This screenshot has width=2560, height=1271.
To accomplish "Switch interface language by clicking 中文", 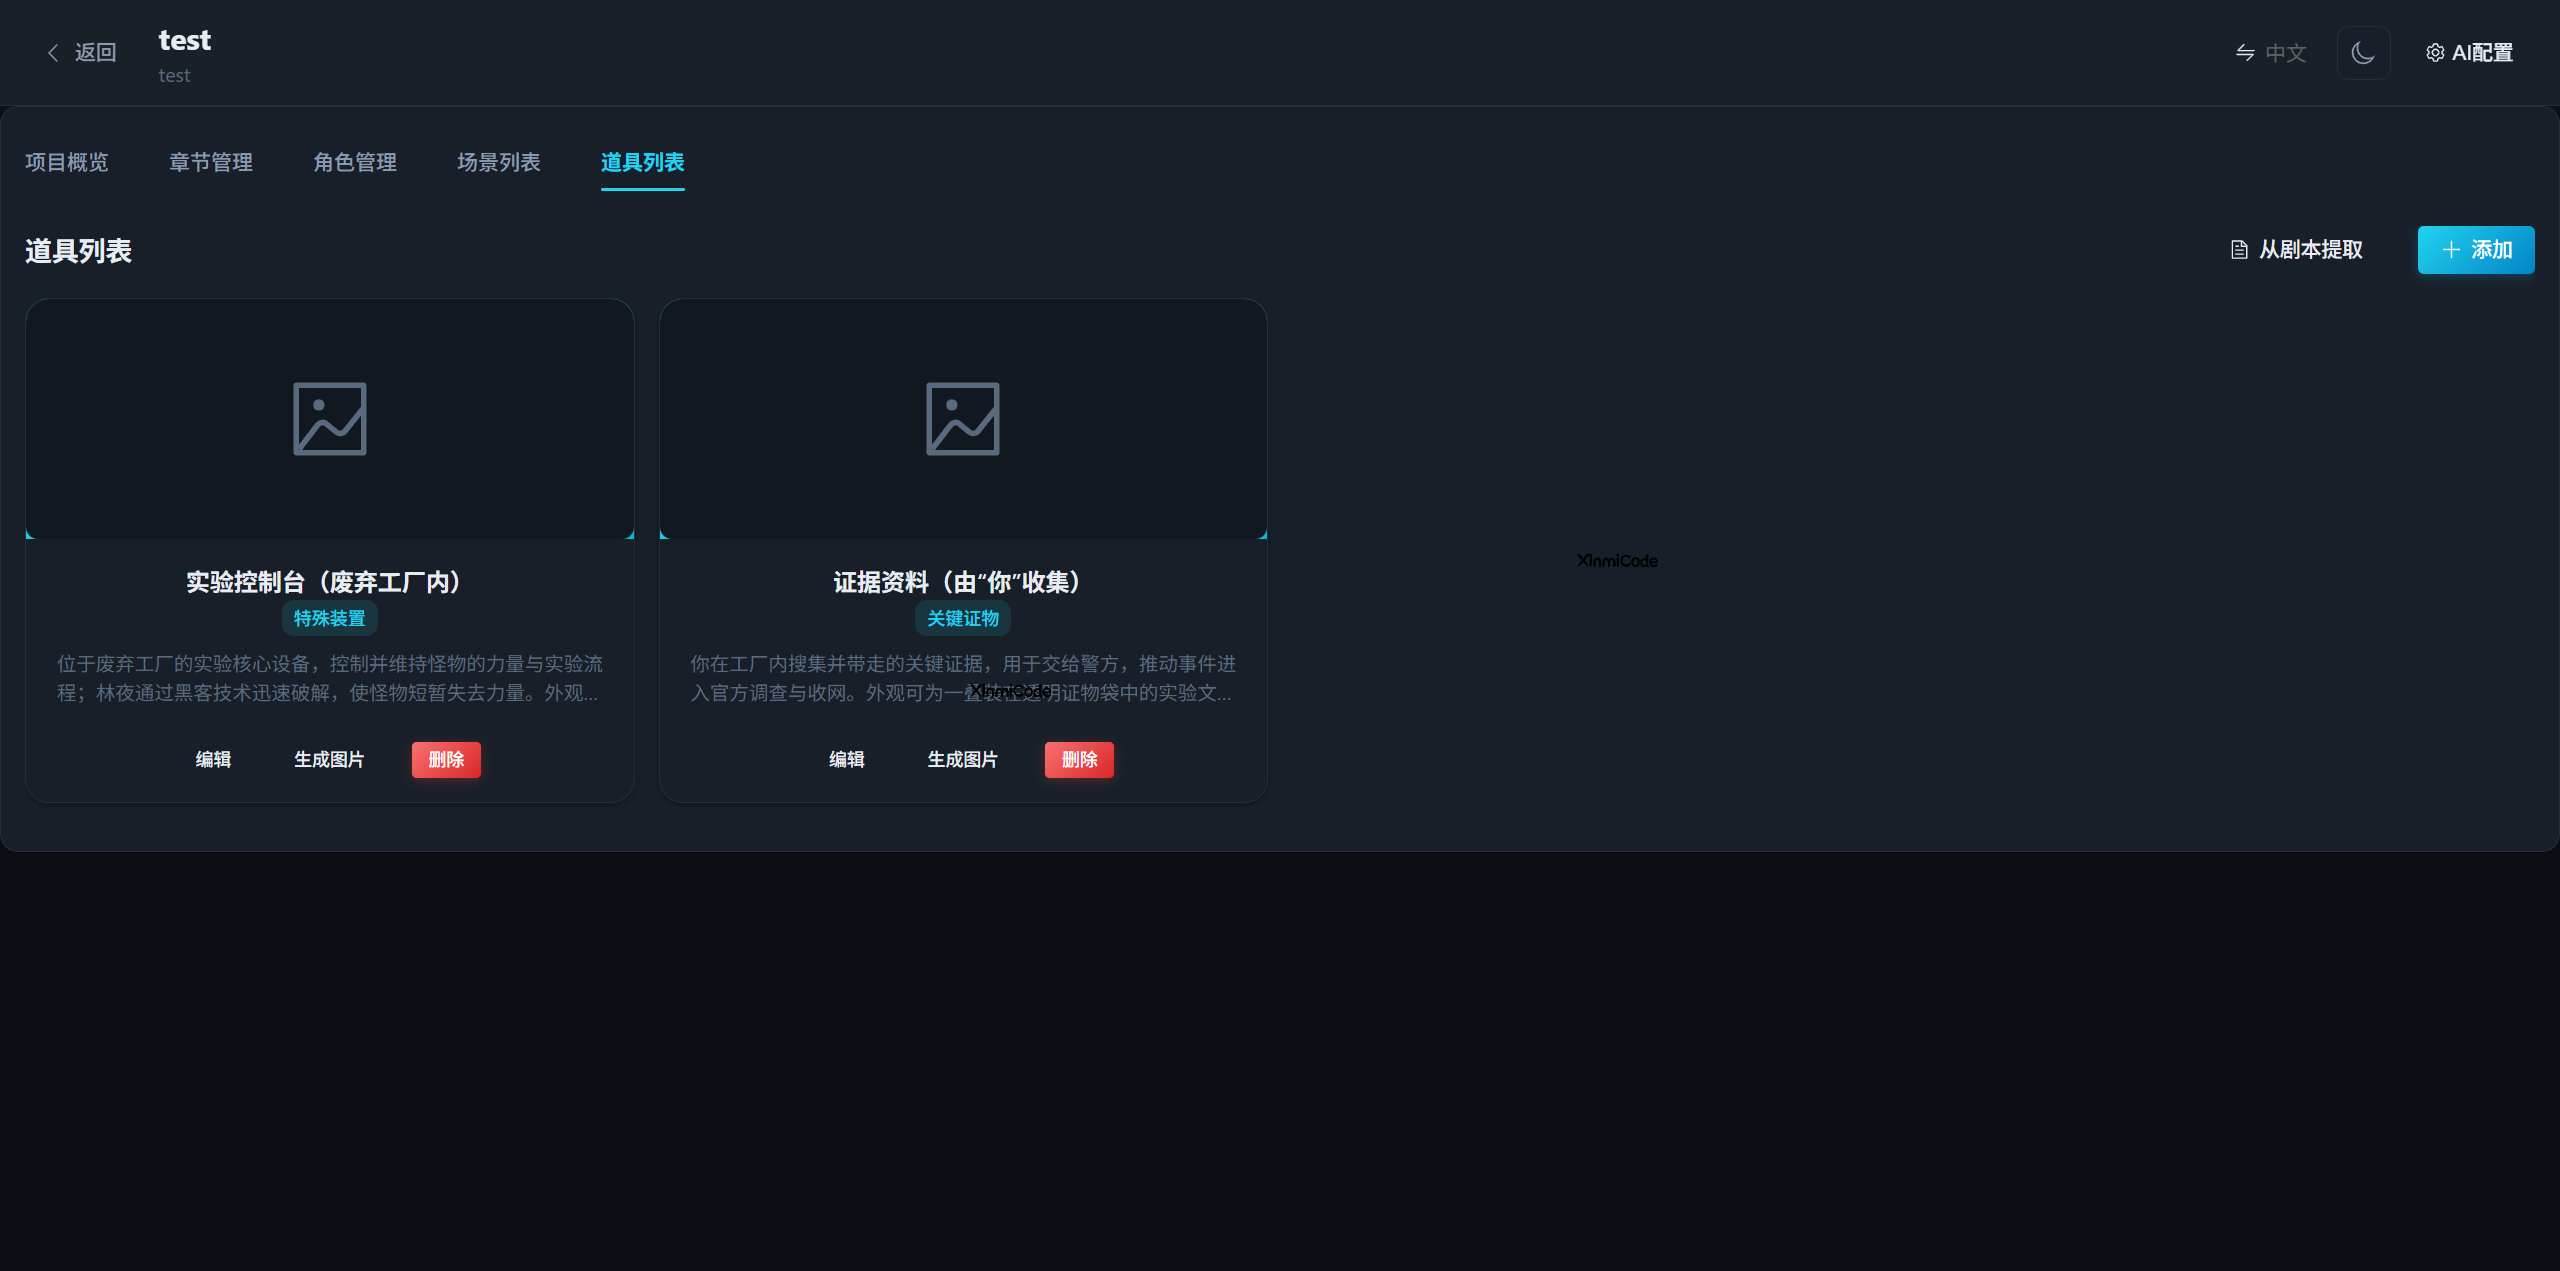I will [2285, 52].
